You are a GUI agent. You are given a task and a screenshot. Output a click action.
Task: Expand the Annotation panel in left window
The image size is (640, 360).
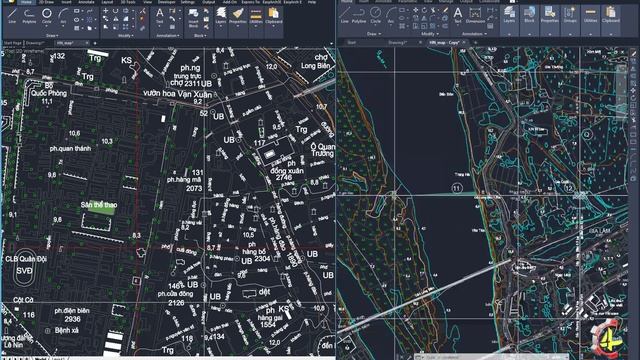[x=168, y=36]
